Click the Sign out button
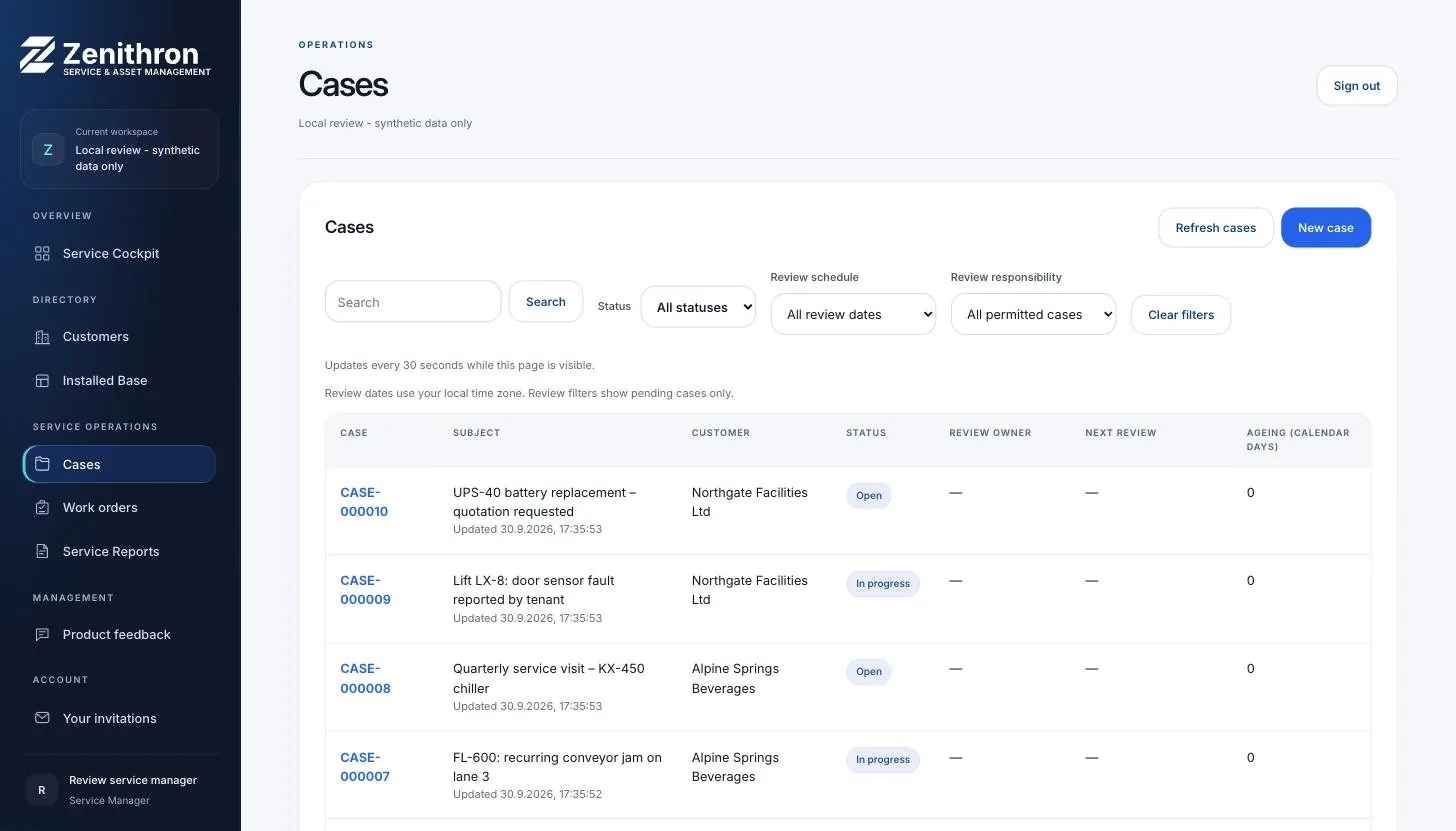 point(1357,86)
